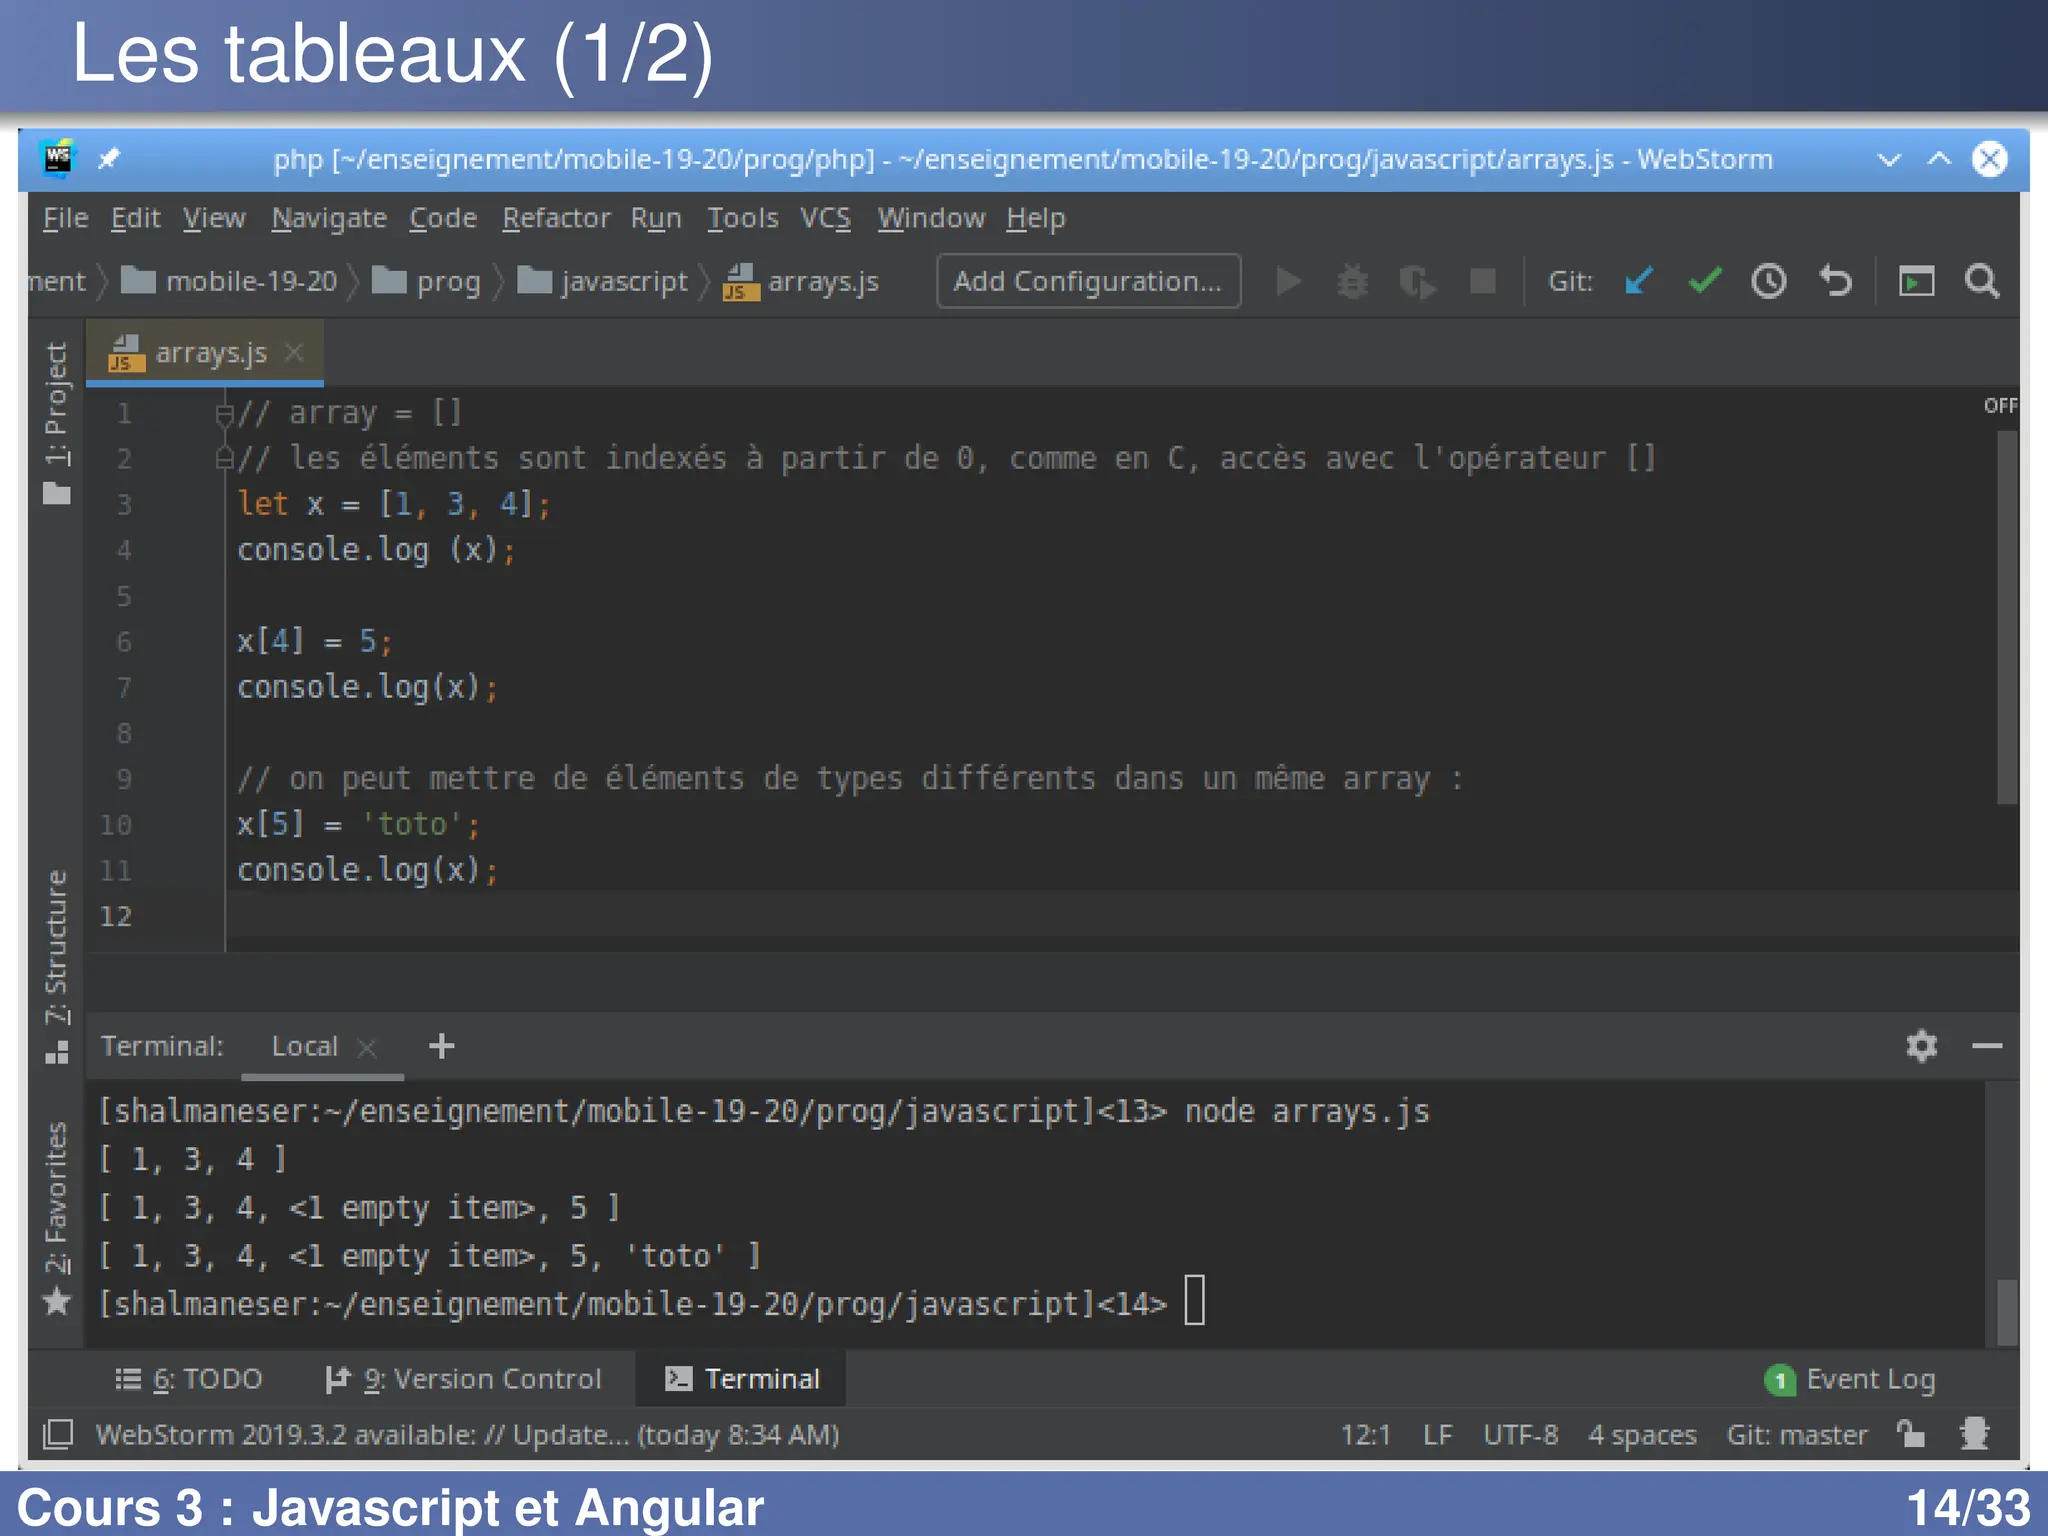Screen dimensions: 2048x1536
Task: Click the Run with Coverage icon
Action: 1417,282
